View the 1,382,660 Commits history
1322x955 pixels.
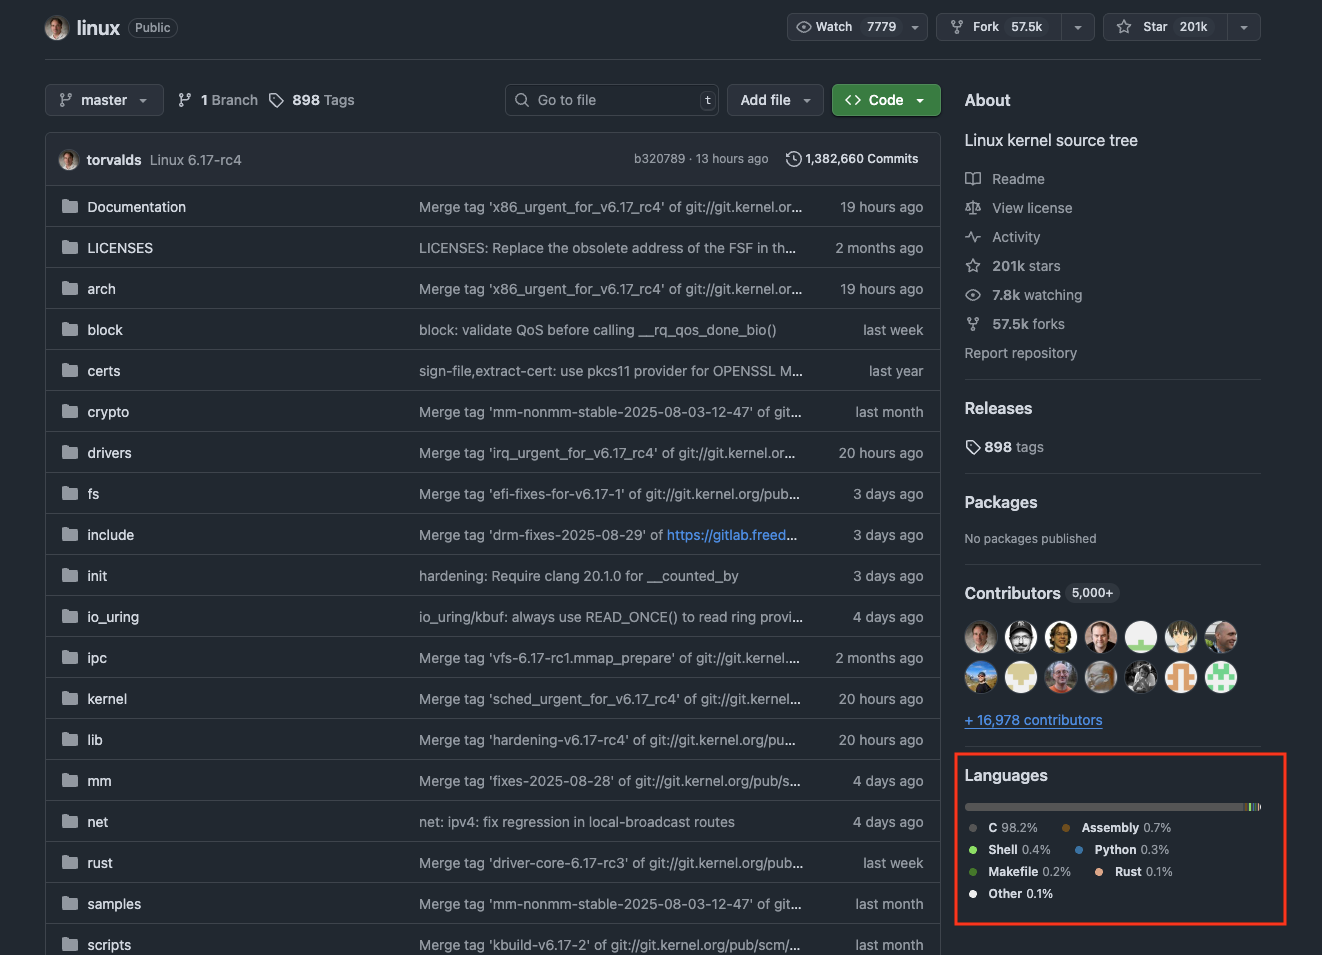(x=852, y=159)
